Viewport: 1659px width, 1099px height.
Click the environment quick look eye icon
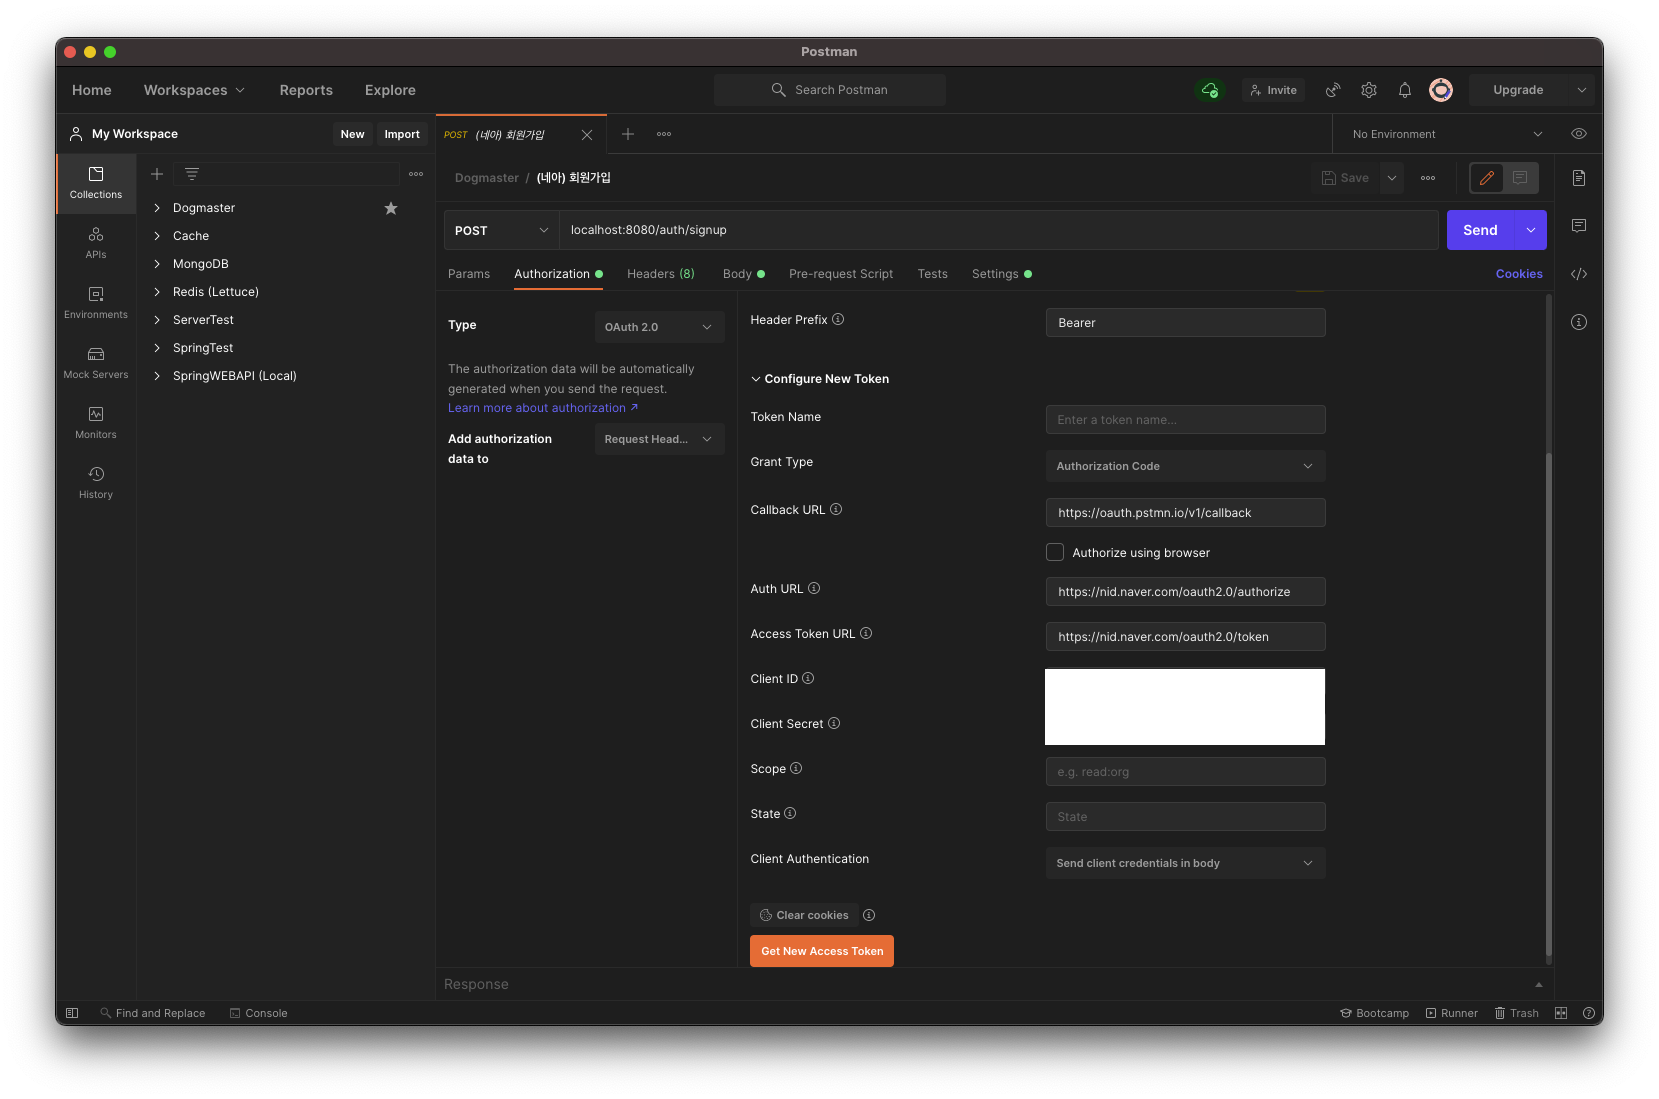pos(1579,134)
